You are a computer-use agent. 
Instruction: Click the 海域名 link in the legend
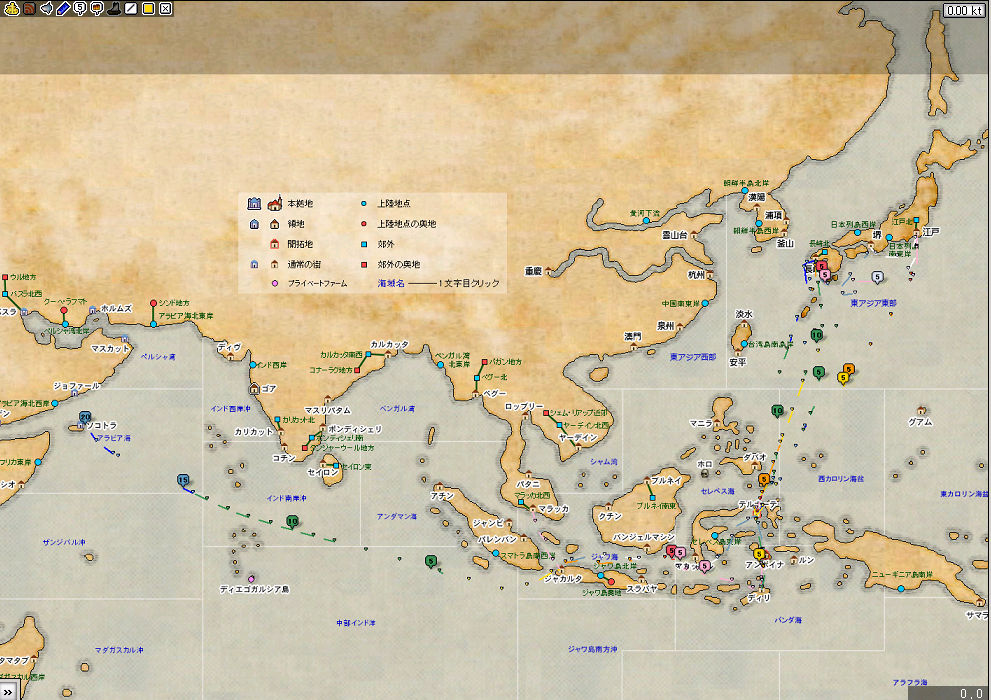pos(391,283)
